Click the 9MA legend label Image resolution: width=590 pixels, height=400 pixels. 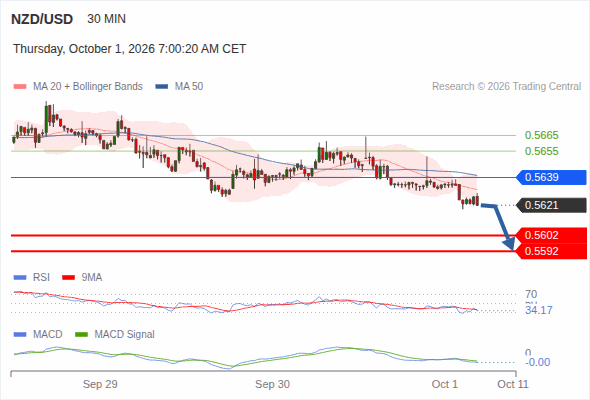tap(92, 277)
